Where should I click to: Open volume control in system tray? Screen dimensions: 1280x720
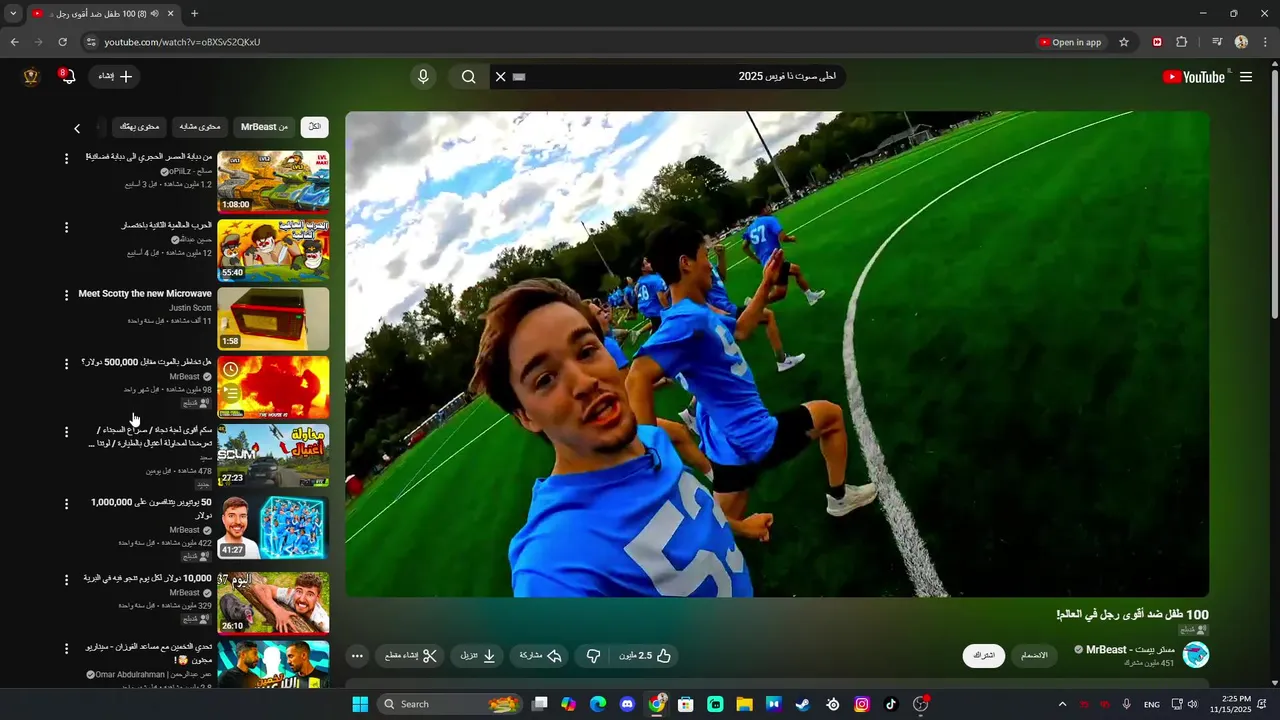[x=1192, y=704]
